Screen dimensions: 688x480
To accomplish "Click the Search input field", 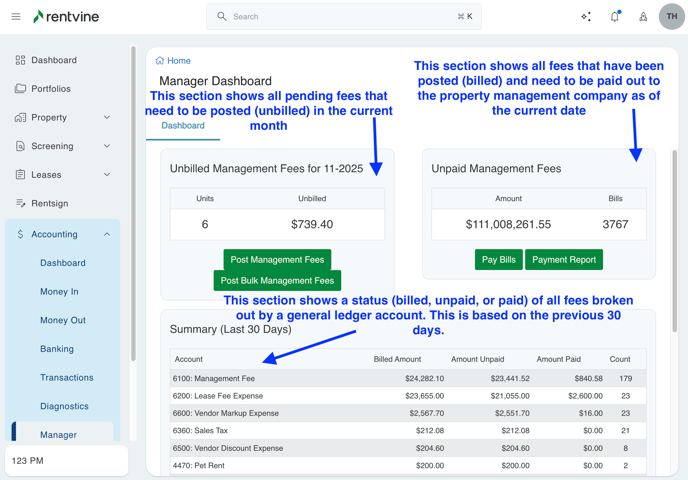I will point(345,17).
